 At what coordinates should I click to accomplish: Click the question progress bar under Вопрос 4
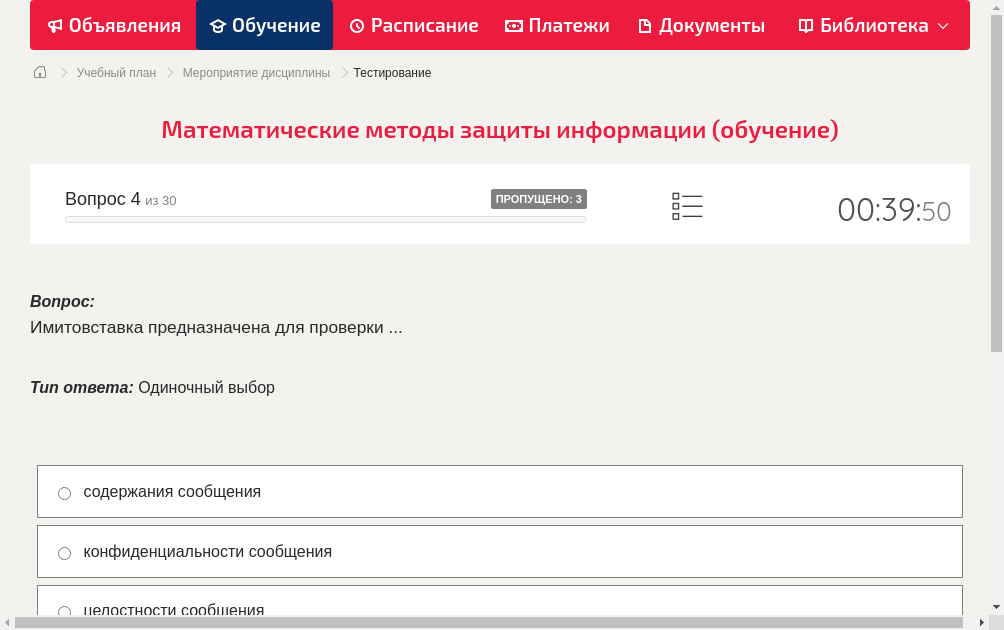coord(325,220)
